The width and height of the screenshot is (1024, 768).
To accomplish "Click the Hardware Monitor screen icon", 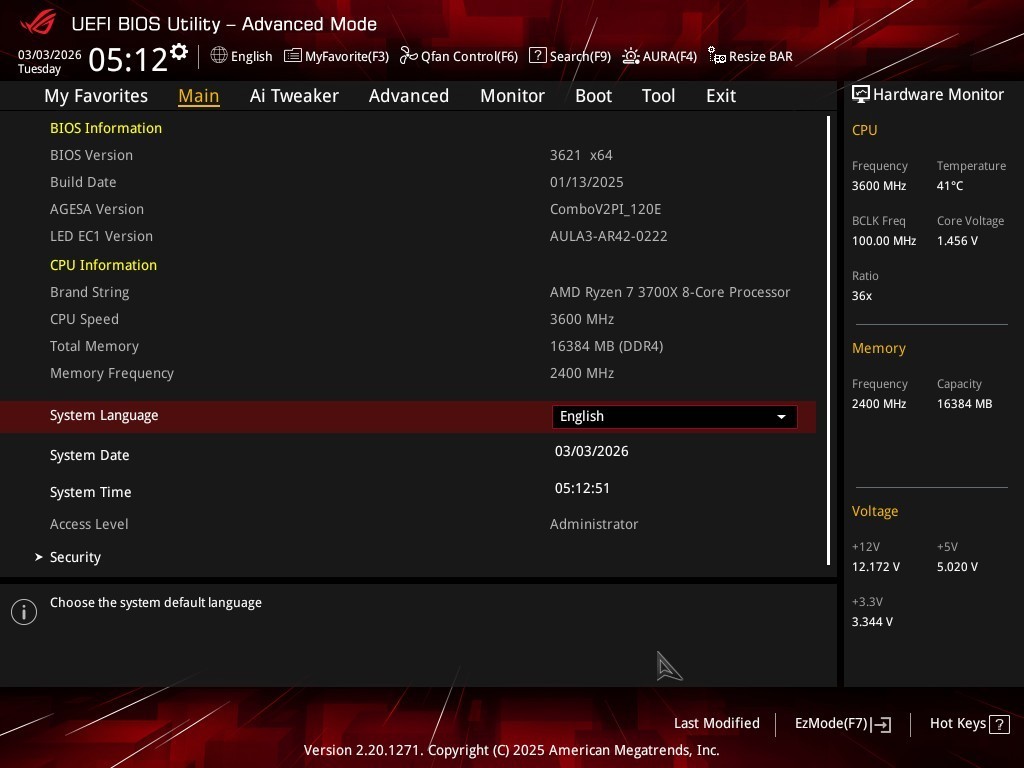I will tap(861, 94).
